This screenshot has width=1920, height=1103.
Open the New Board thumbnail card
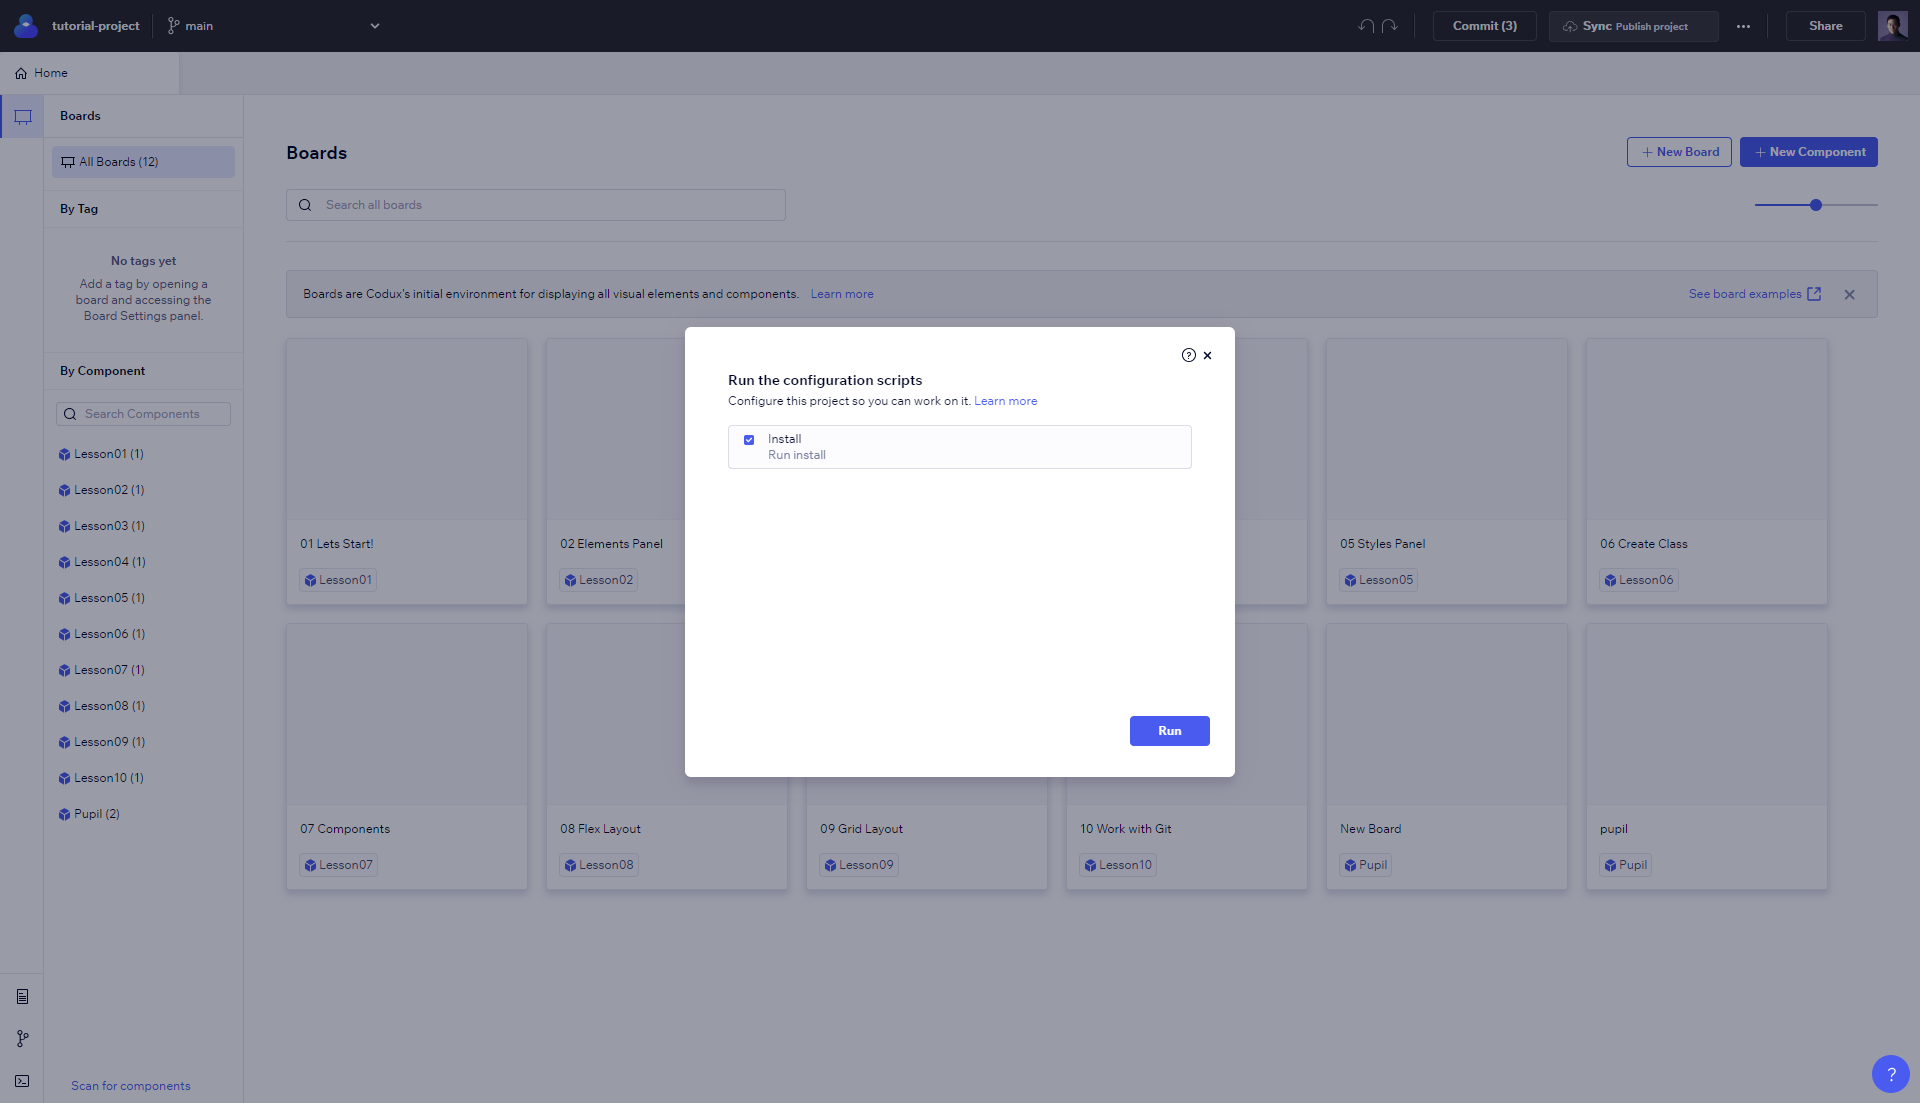point(1447,715)
